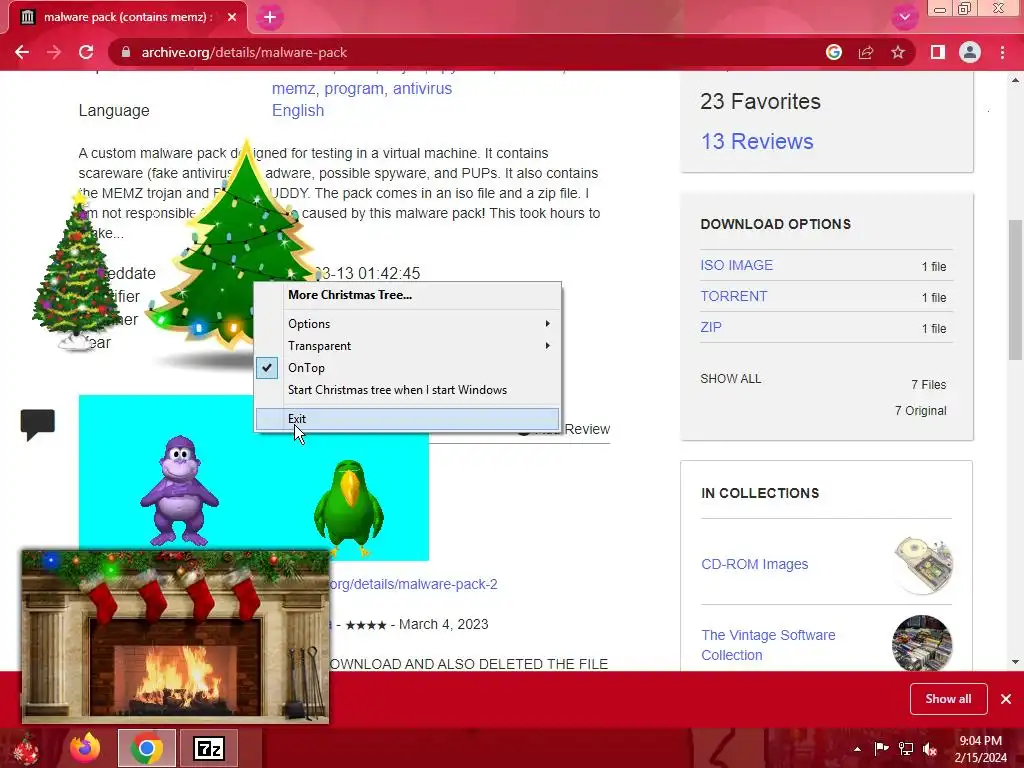Download the TORRENT option
Viewport: 1024px width, 768px height.
point(733,296)
